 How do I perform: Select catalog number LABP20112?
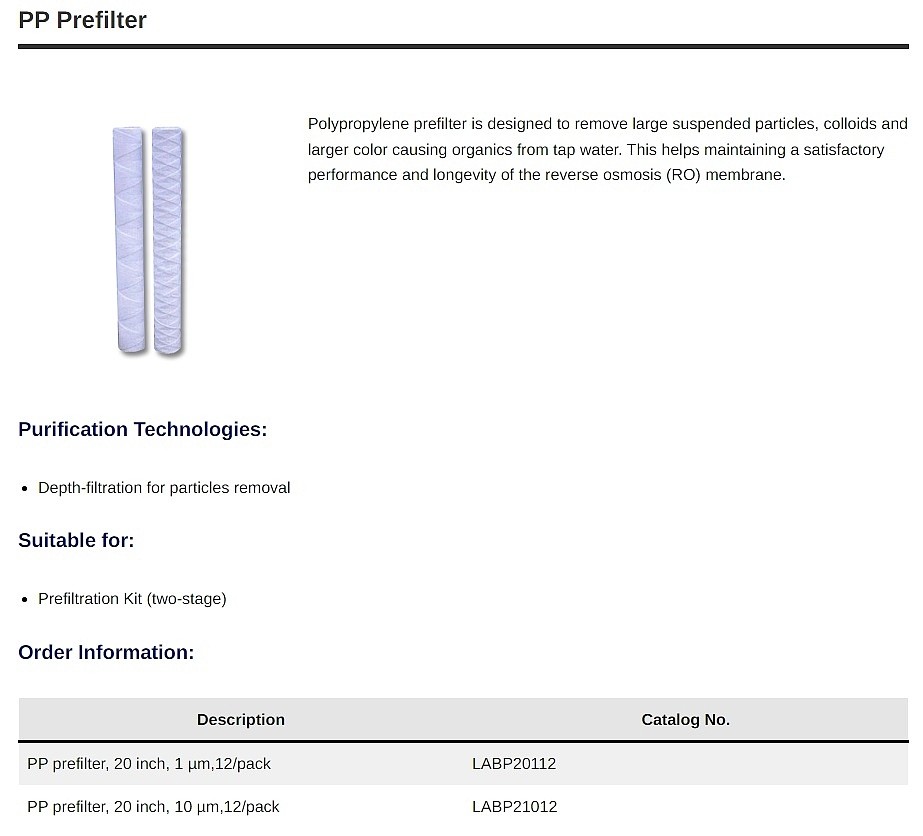coord(514,764)
